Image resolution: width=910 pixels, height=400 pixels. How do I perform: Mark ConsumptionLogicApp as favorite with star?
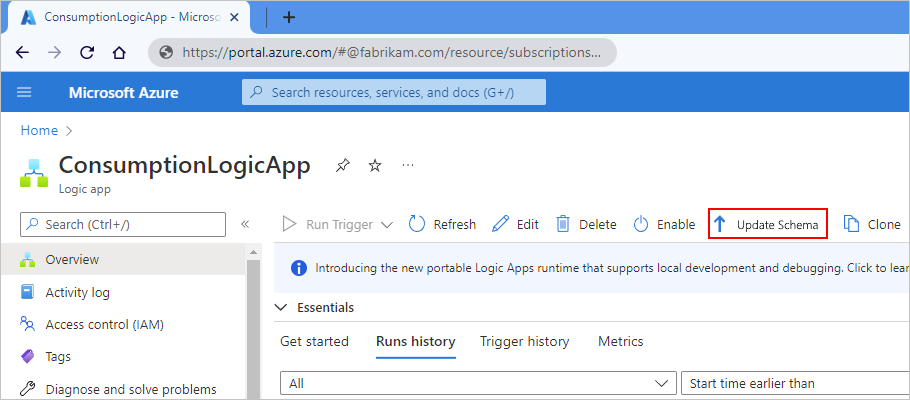(x=375, y=165)
